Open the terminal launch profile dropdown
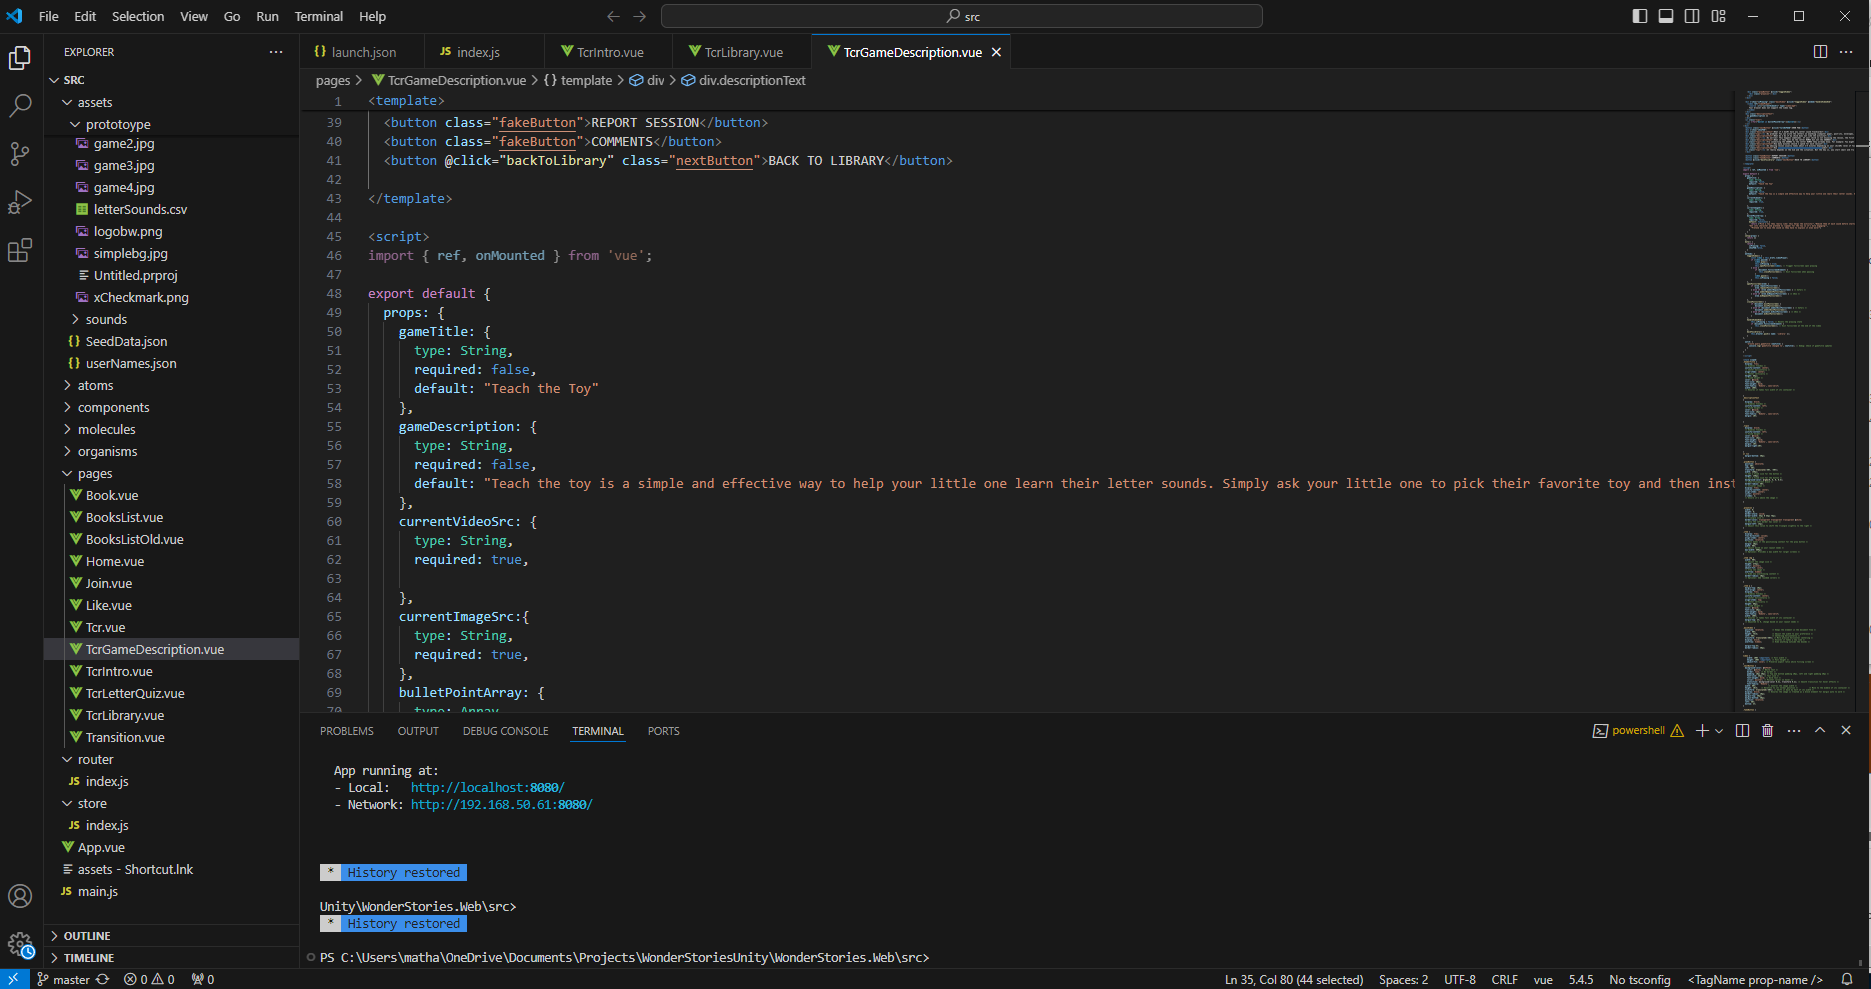Image resolution: width=1871 pixels, height=989 pixels. [x=1719, y=731]
